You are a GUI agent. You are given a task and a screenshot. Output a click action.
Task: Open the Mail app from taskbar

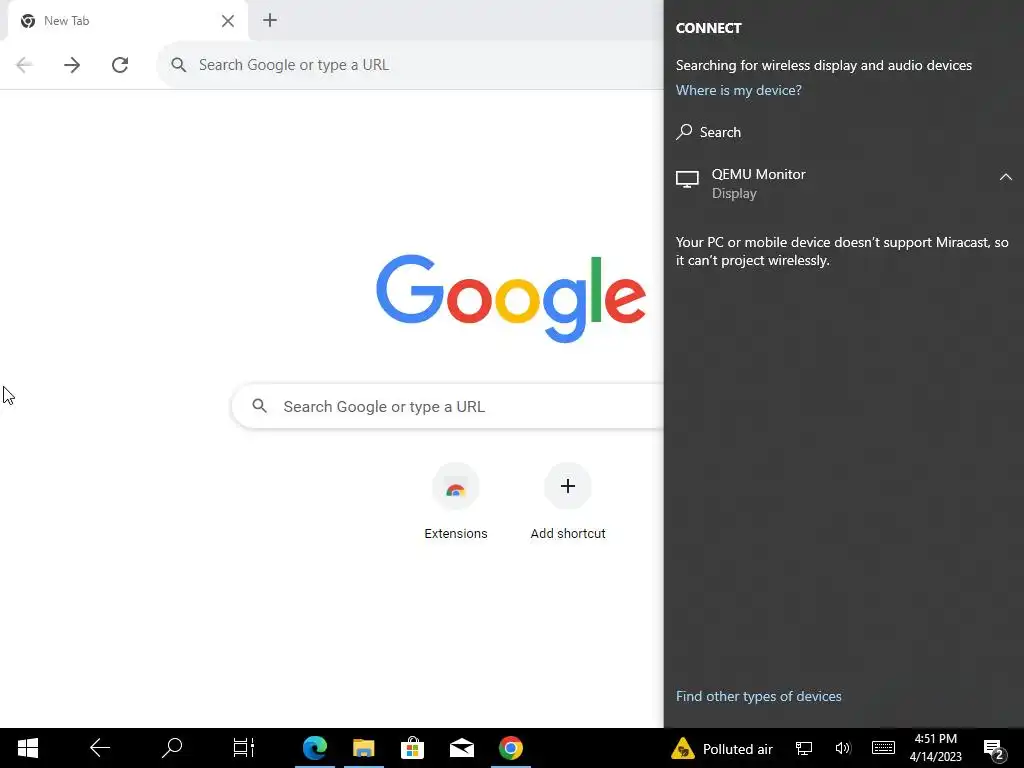pyautogui.click(x=462, y=748)
